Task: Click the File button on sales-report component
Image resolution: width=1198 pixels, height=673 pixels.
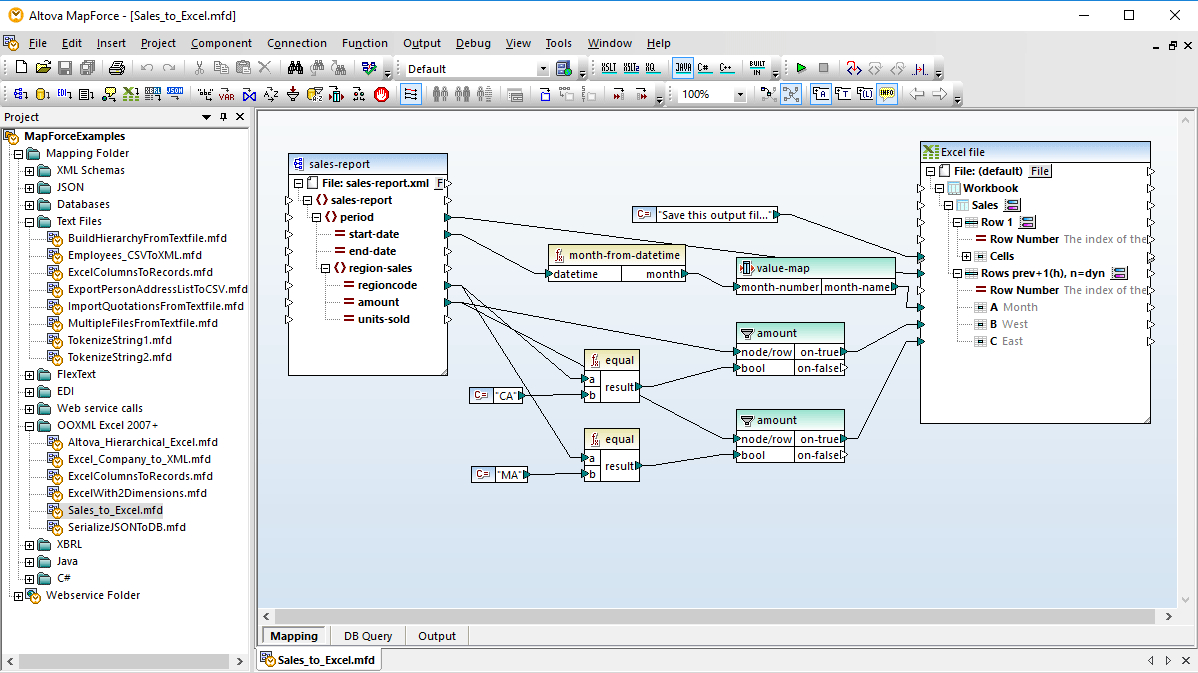Action: click(440, 185)
